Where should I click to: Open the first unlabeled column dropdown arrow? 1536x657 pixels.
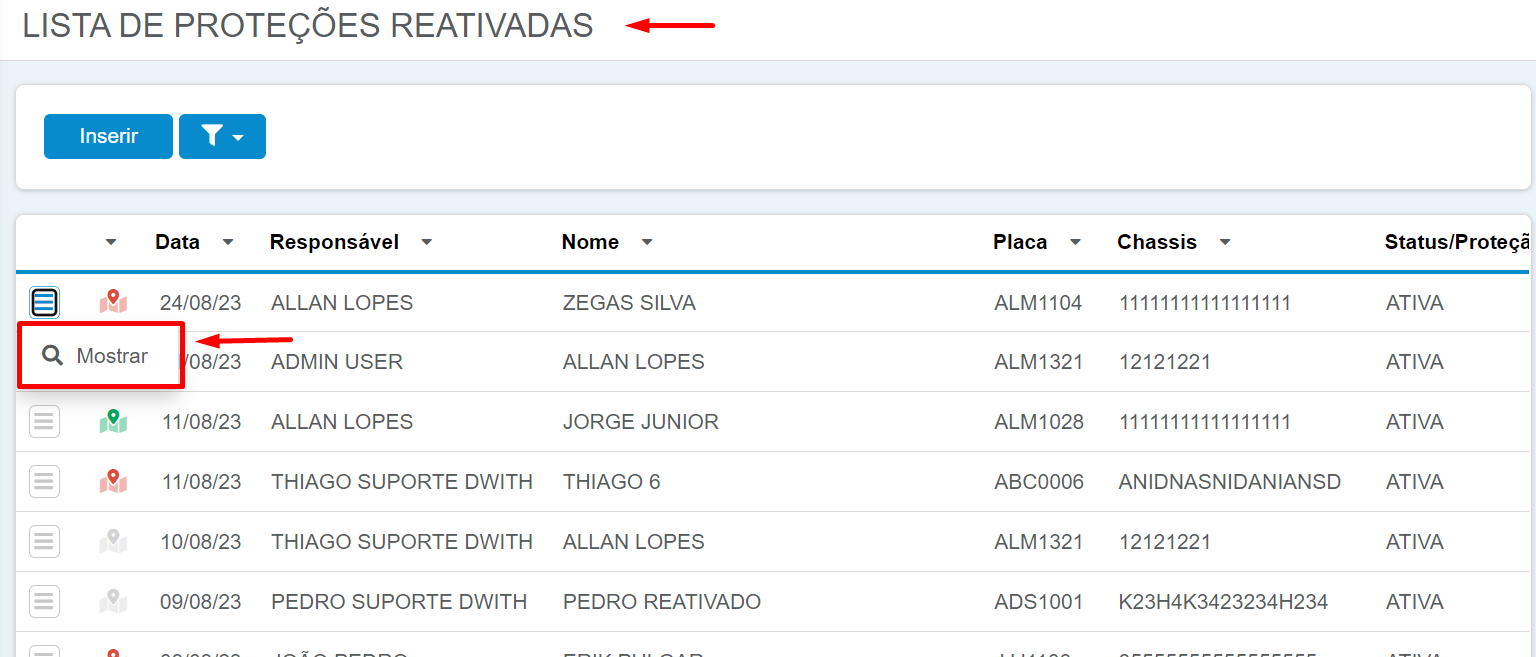pos(111,242)
